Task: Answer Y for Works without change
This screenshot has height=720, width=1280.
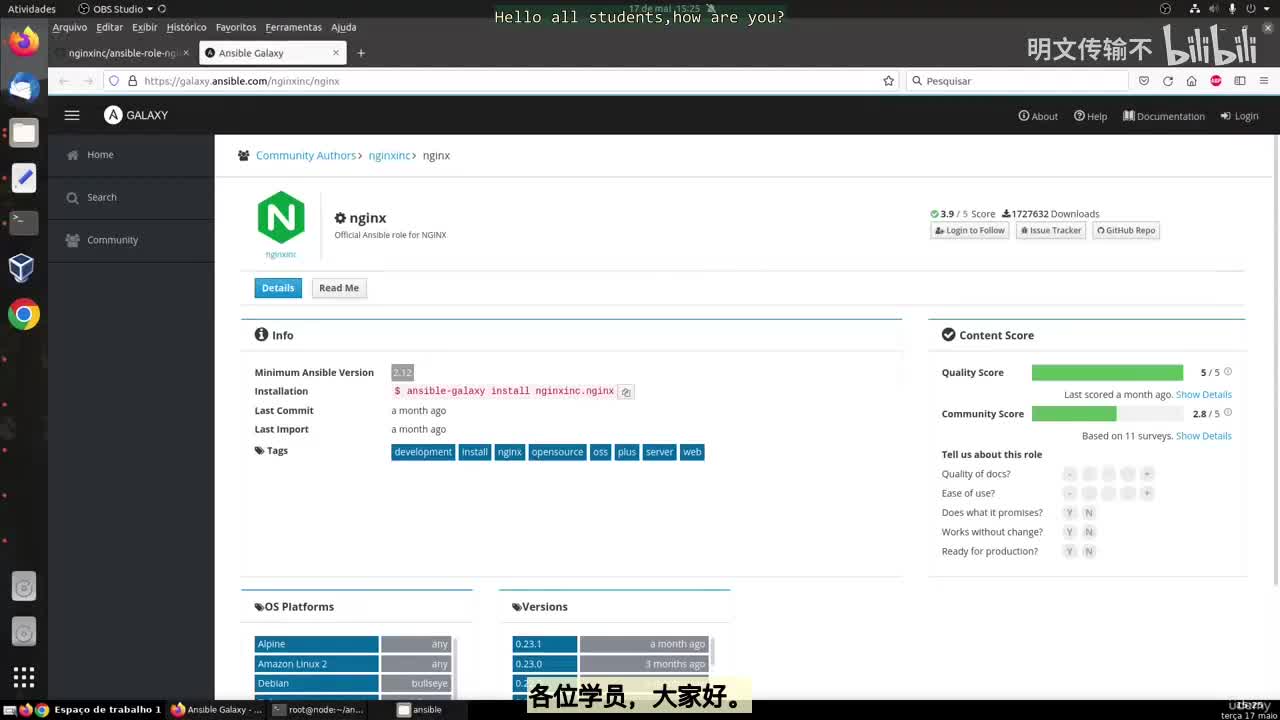Action: (x=1069, y=532)
